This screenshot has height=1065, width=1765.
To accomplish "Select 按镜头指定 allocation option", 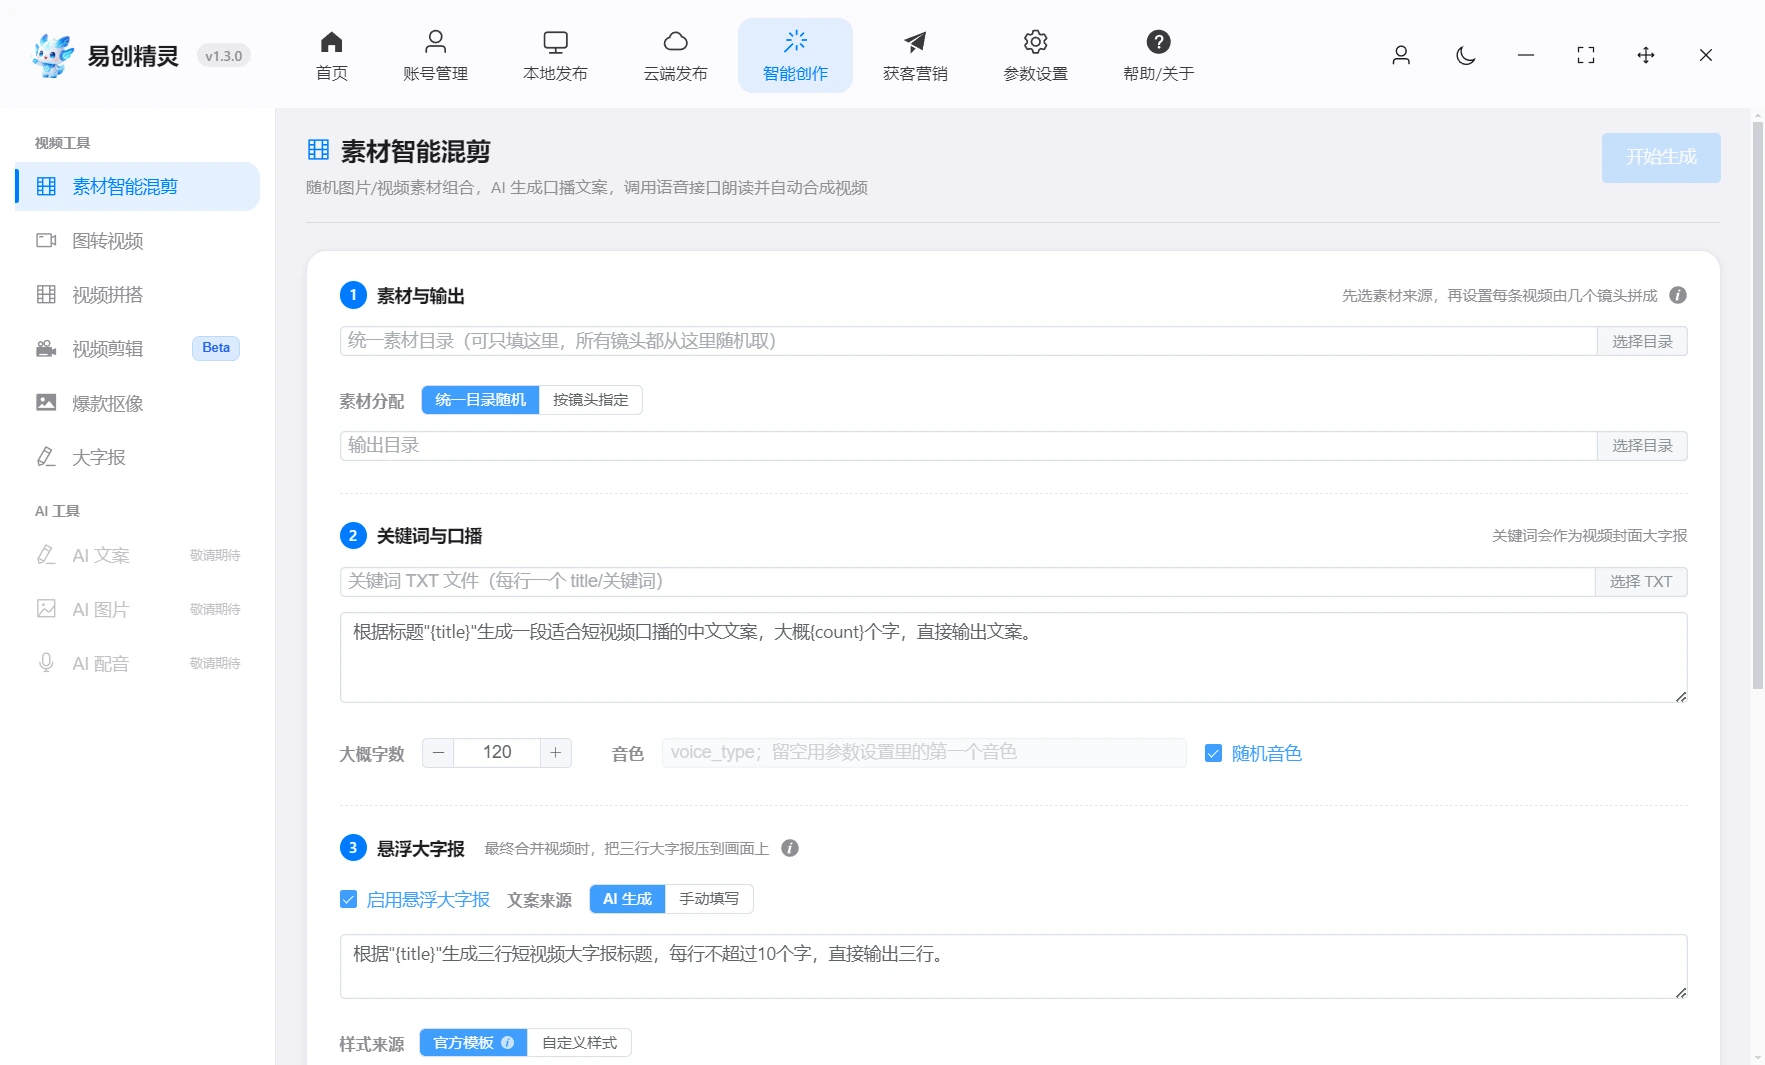I will (591, 400).
